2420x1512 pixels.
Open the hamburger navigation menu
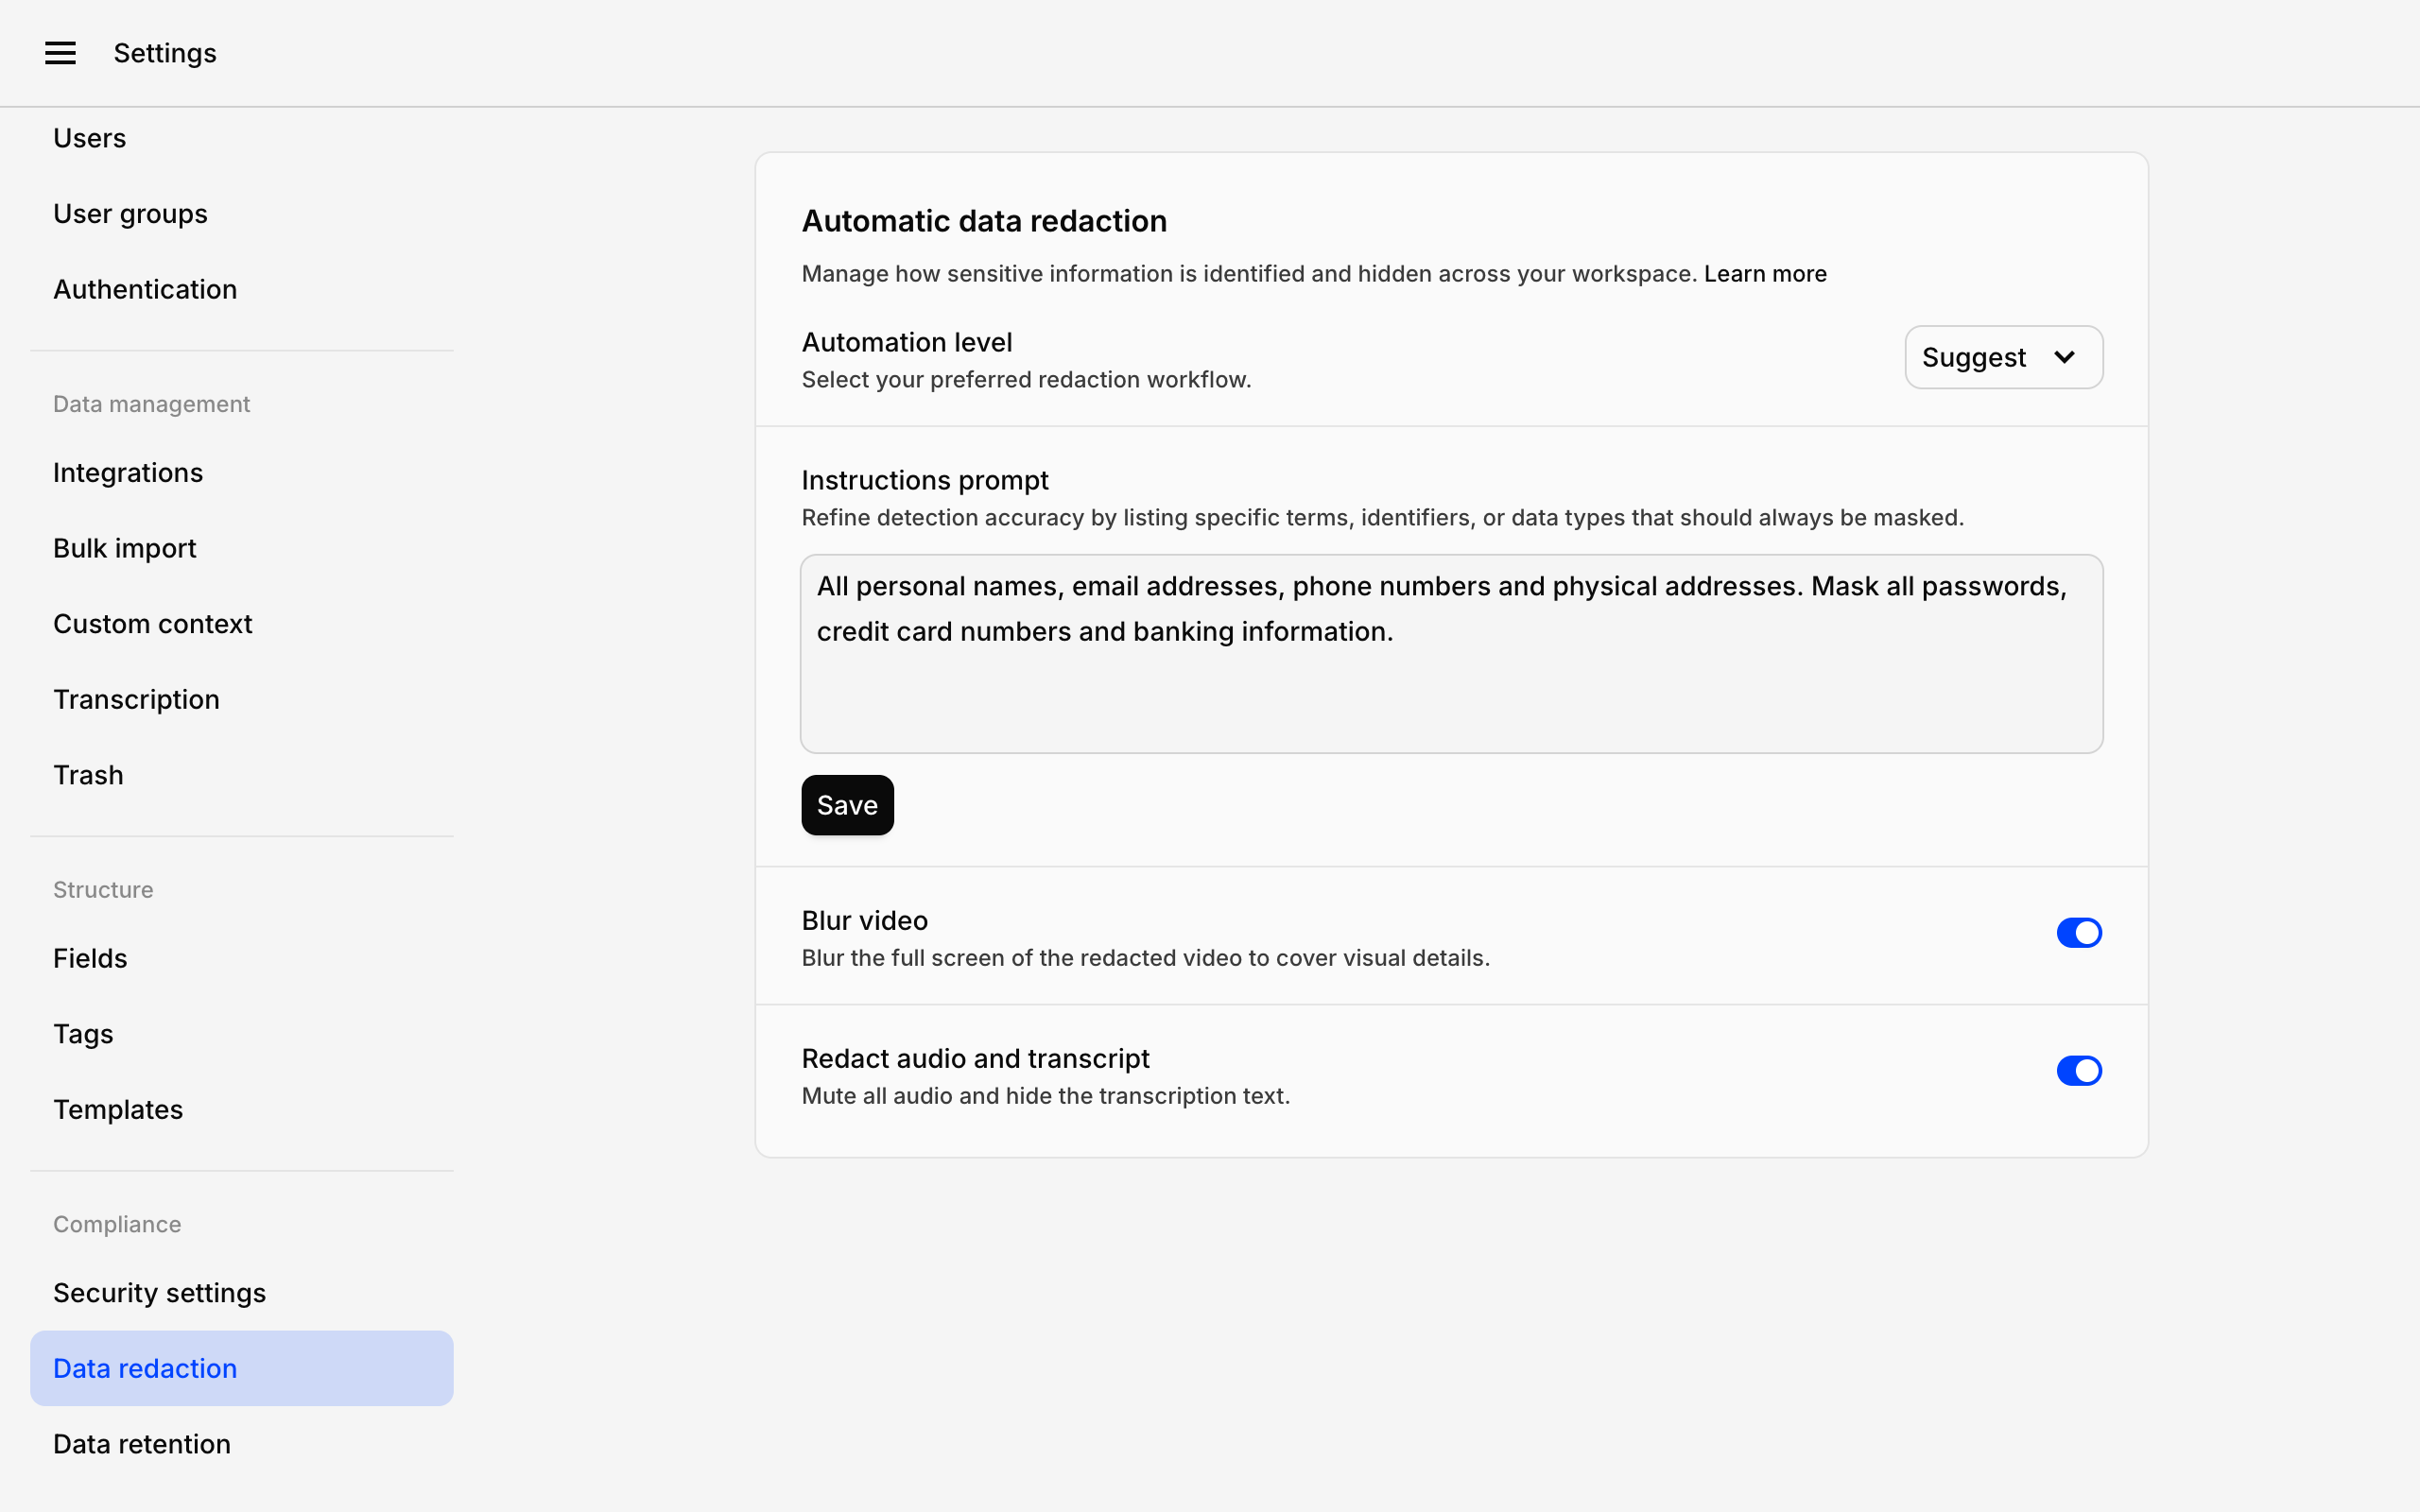[x=60, y=52]
